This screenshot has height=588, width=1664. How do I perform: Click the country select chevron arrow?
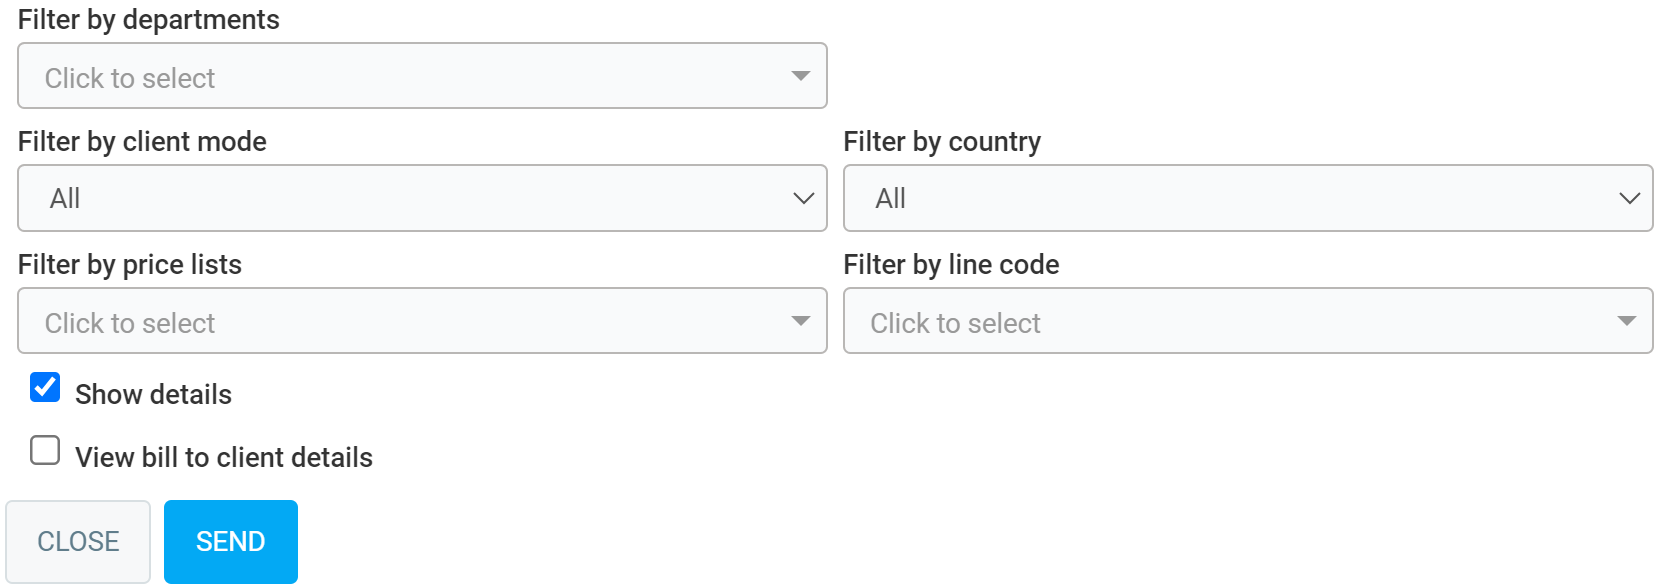tap(1629, 198)
